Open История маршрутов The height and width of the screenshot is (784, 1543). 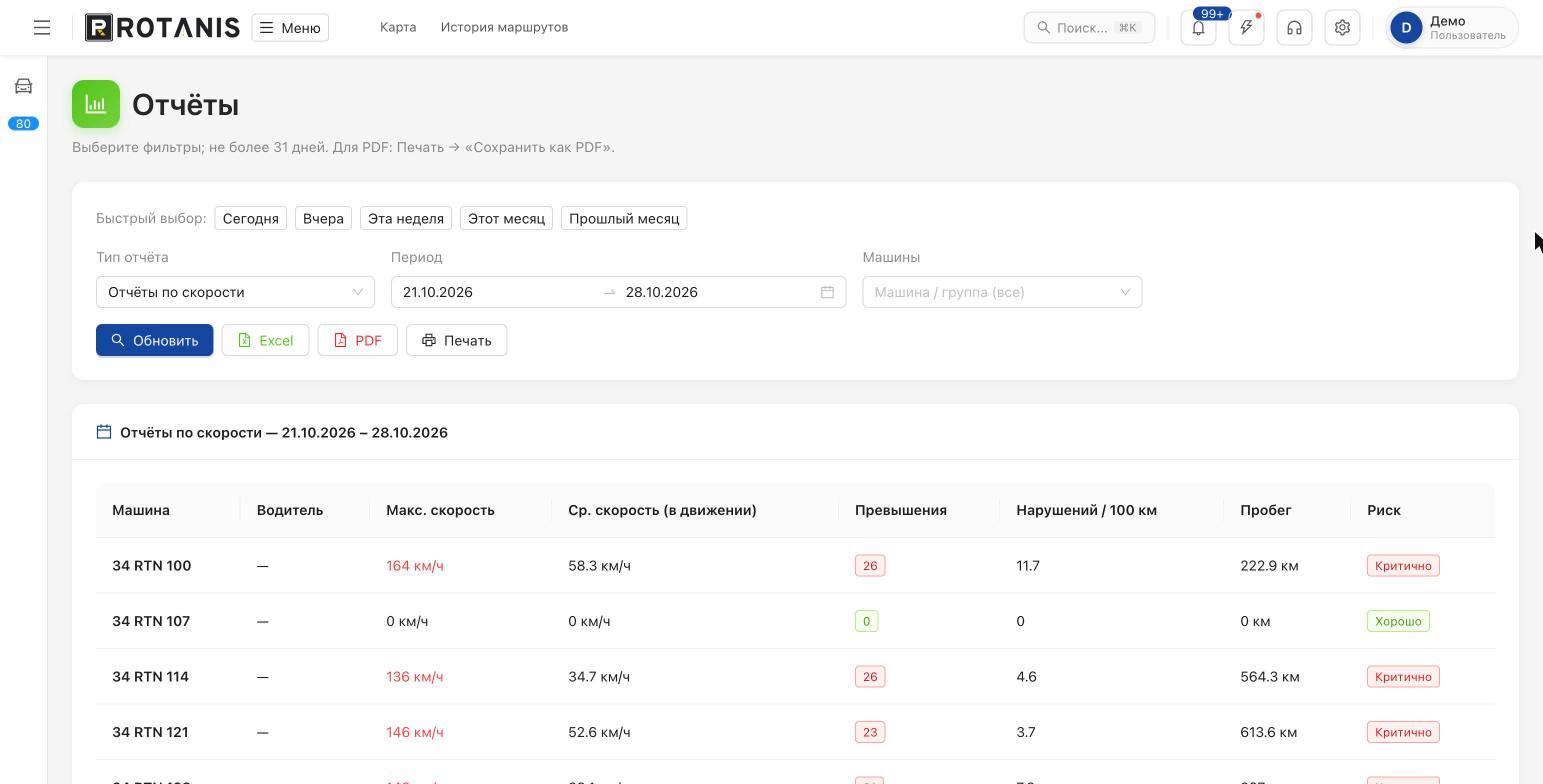pyautogui.click(x=504, y=27)
